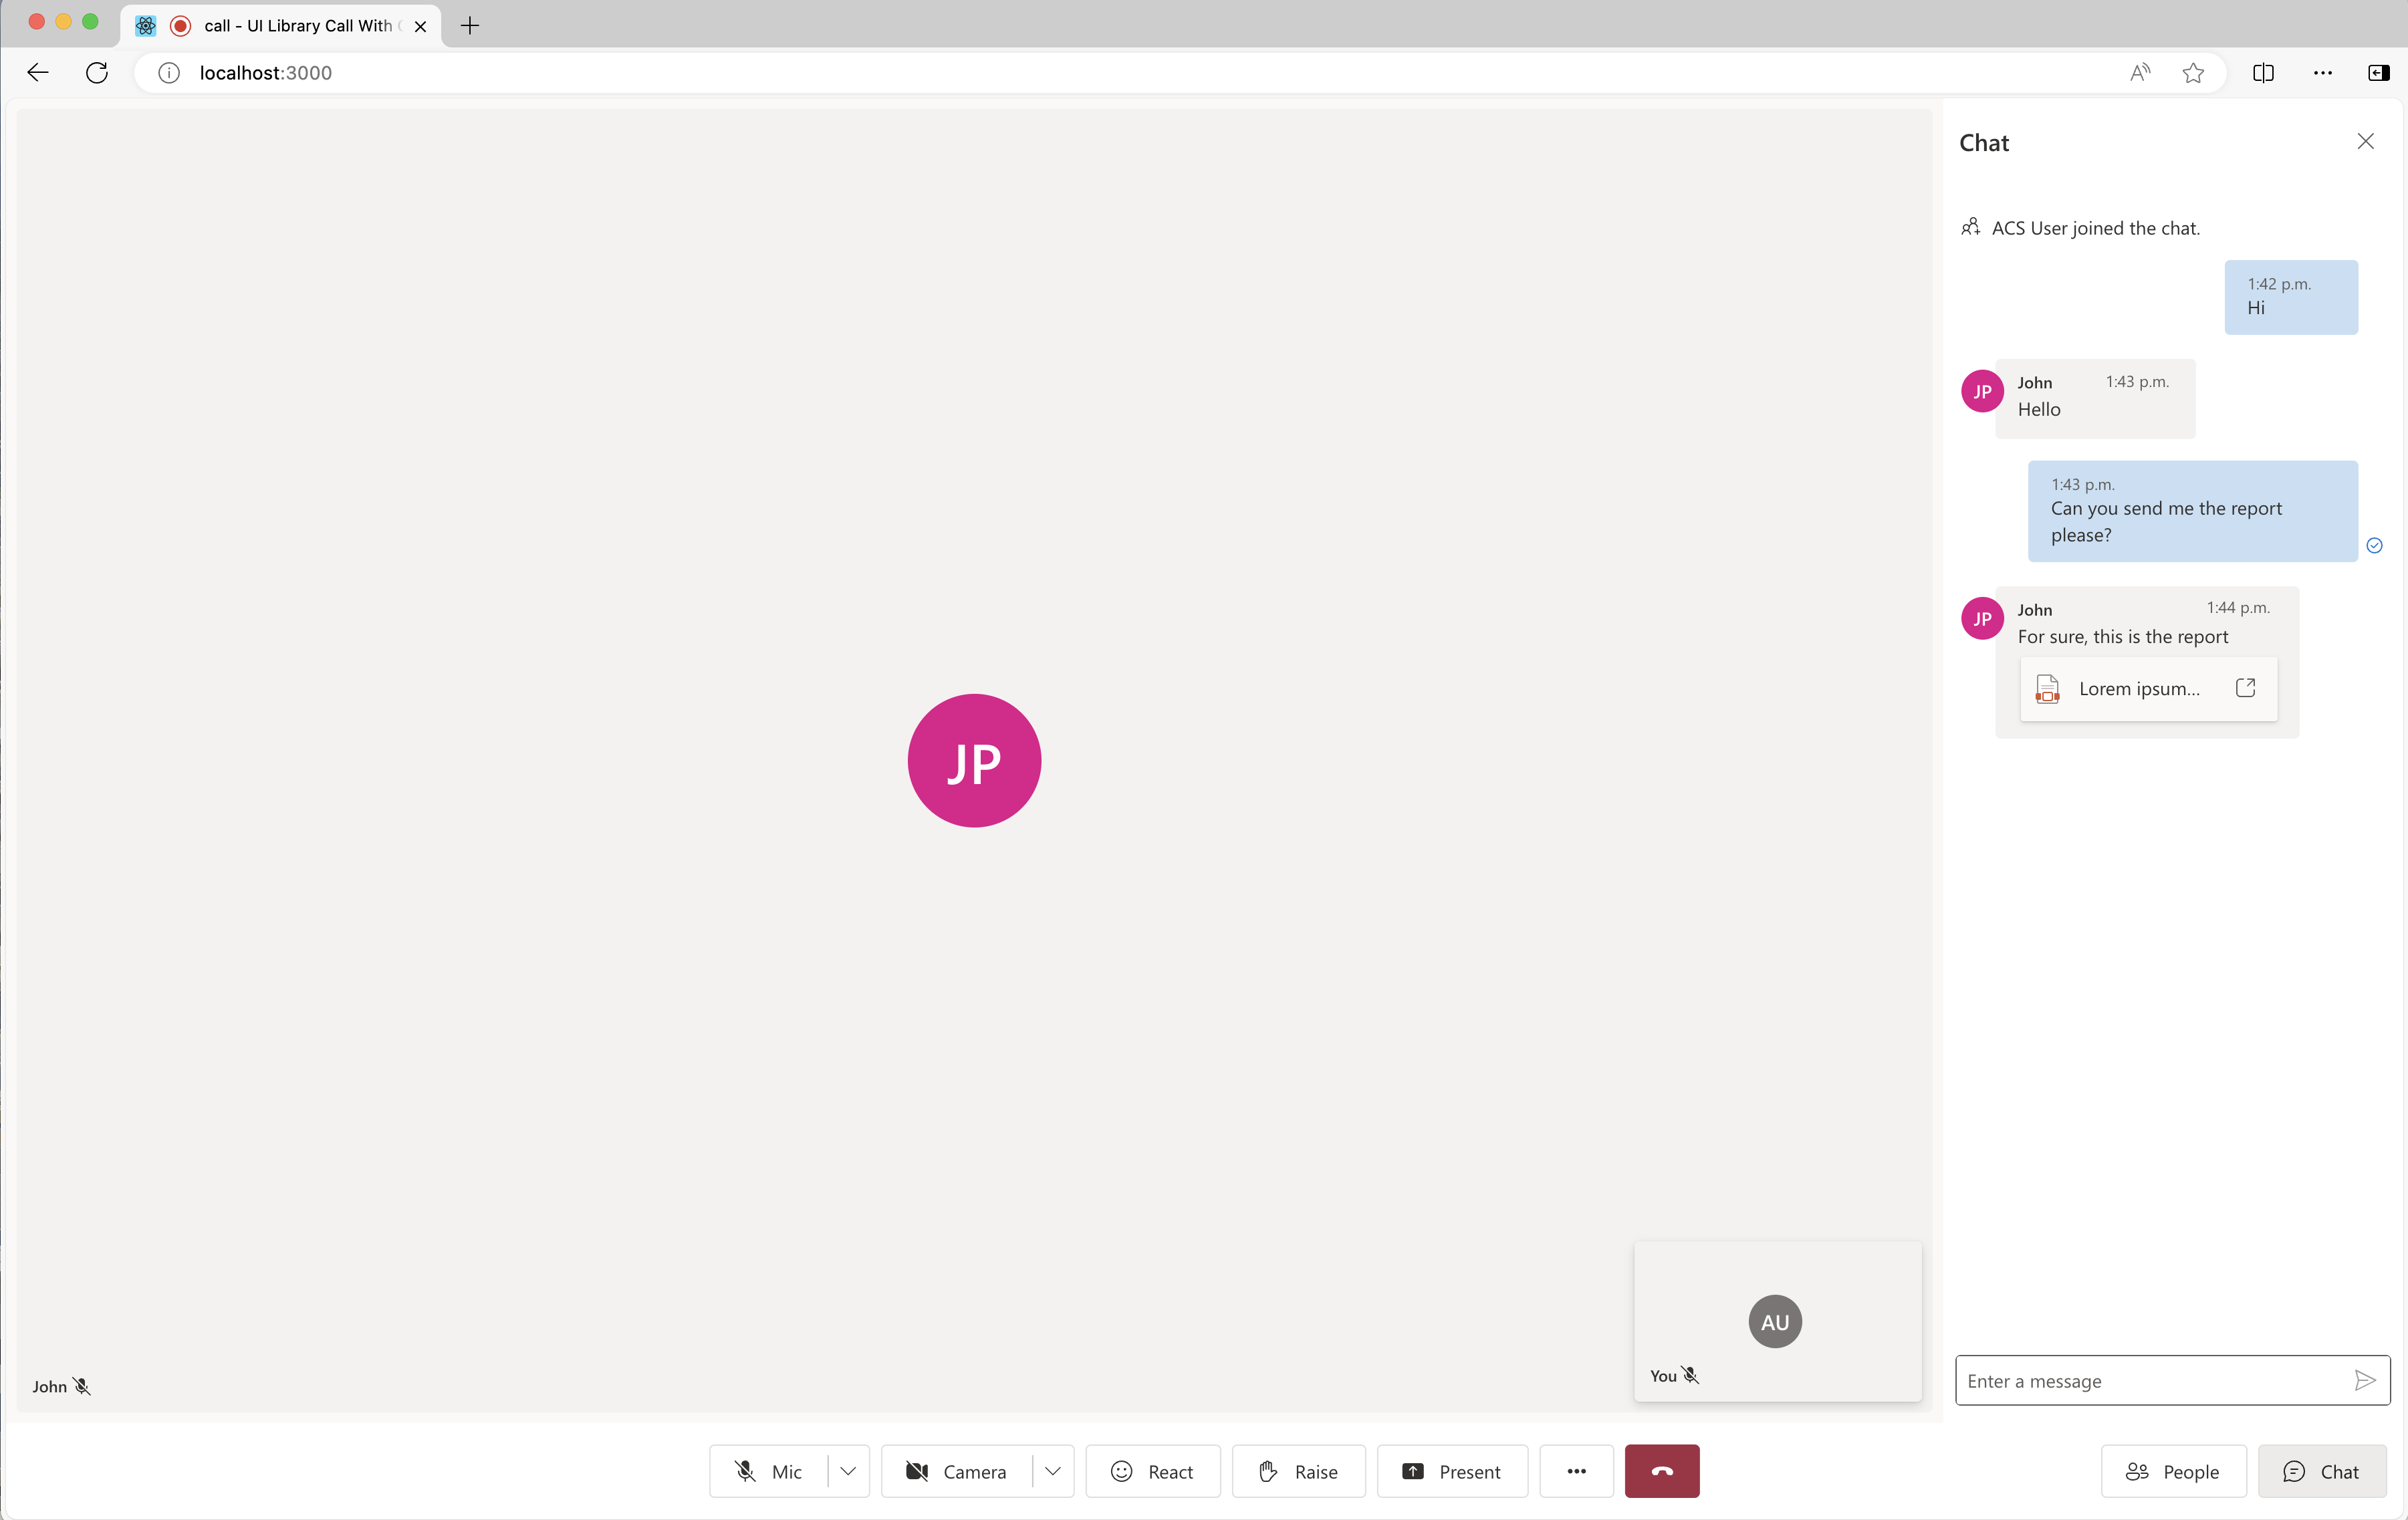2408x1520 pixels.
Task: Close the Chat panel
Action: (2366, 142)
